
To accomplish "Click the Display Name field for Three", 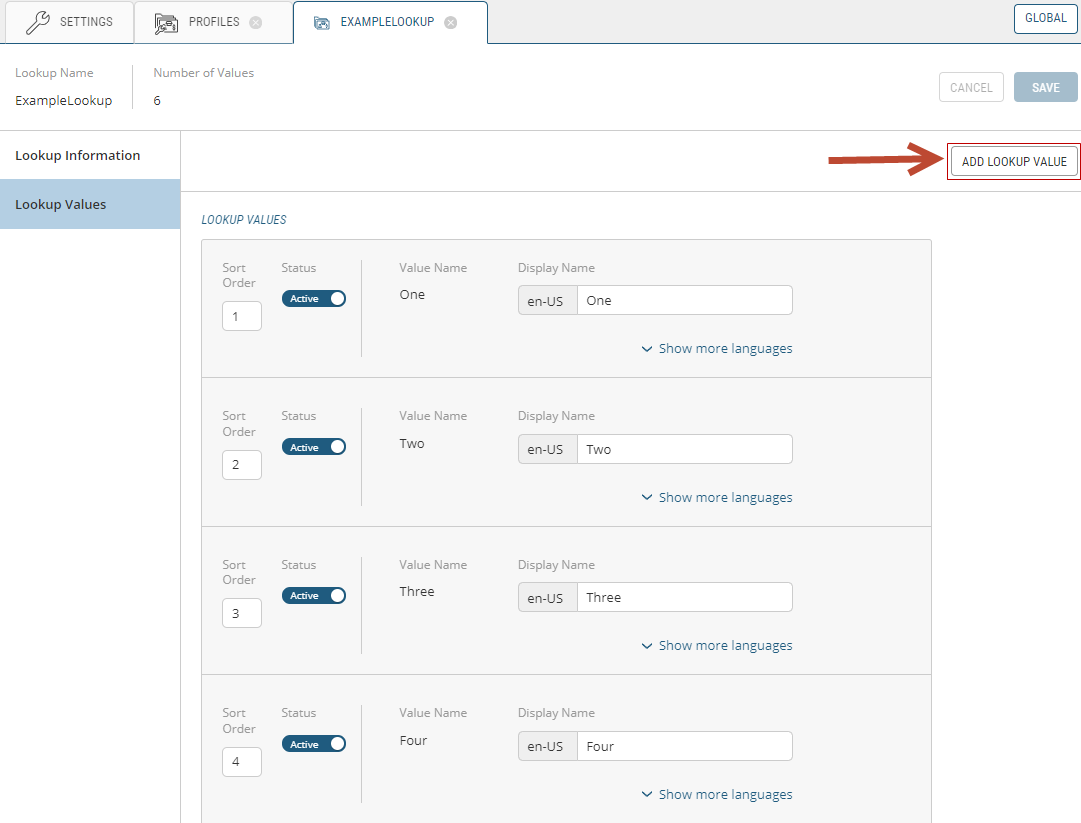I will [684, 598].
